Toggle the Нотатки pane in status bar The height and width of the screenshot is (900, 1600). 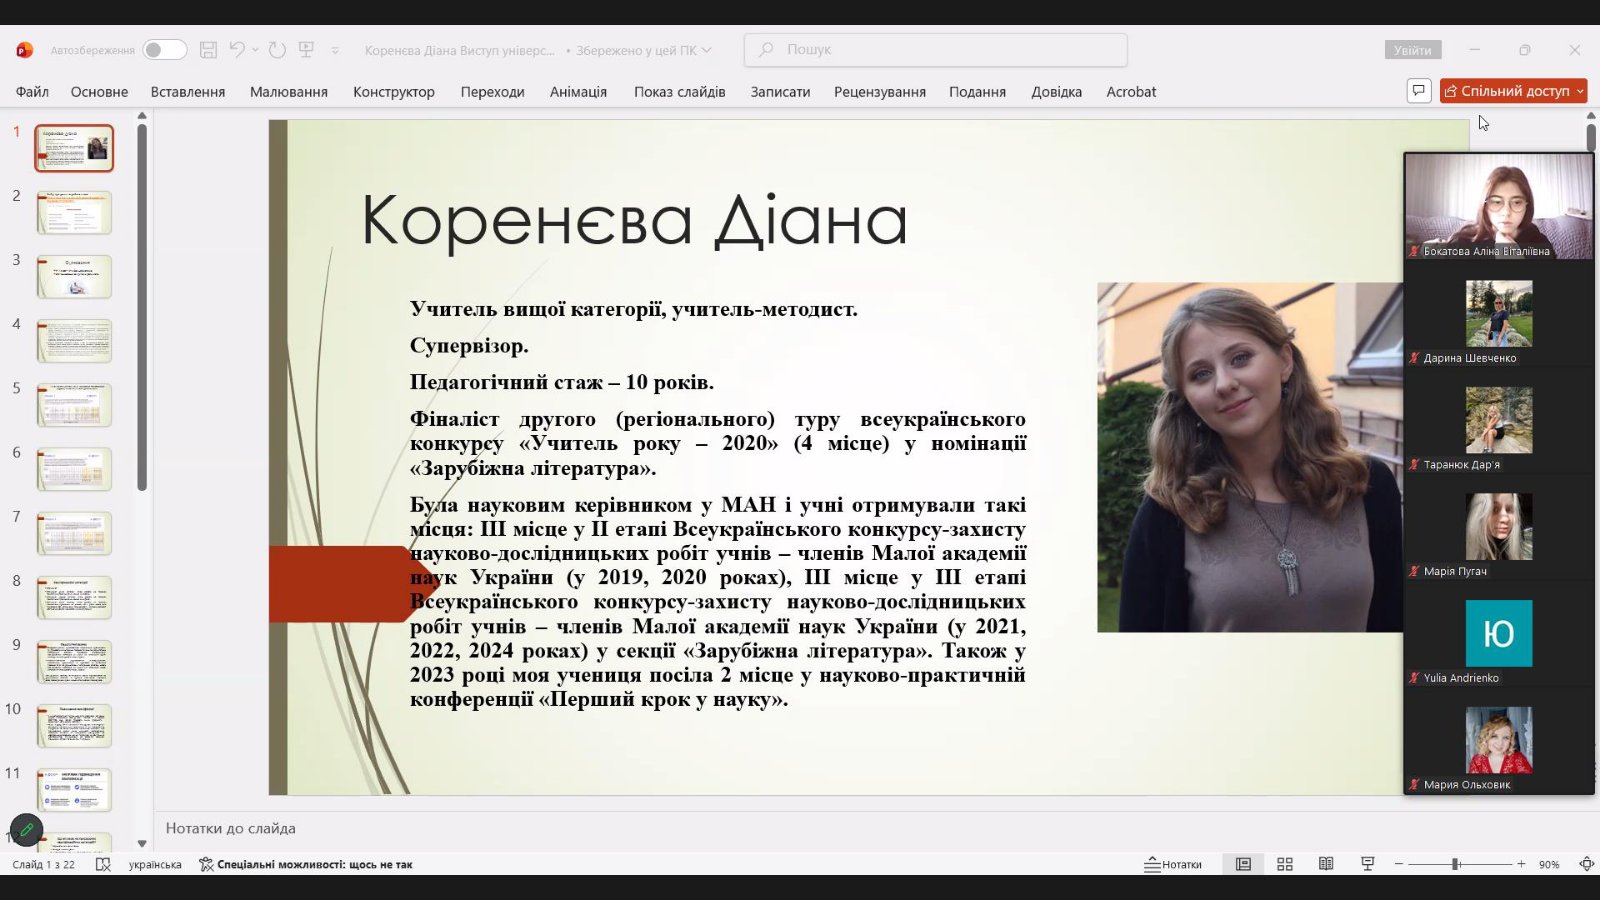coord(1173,864)
